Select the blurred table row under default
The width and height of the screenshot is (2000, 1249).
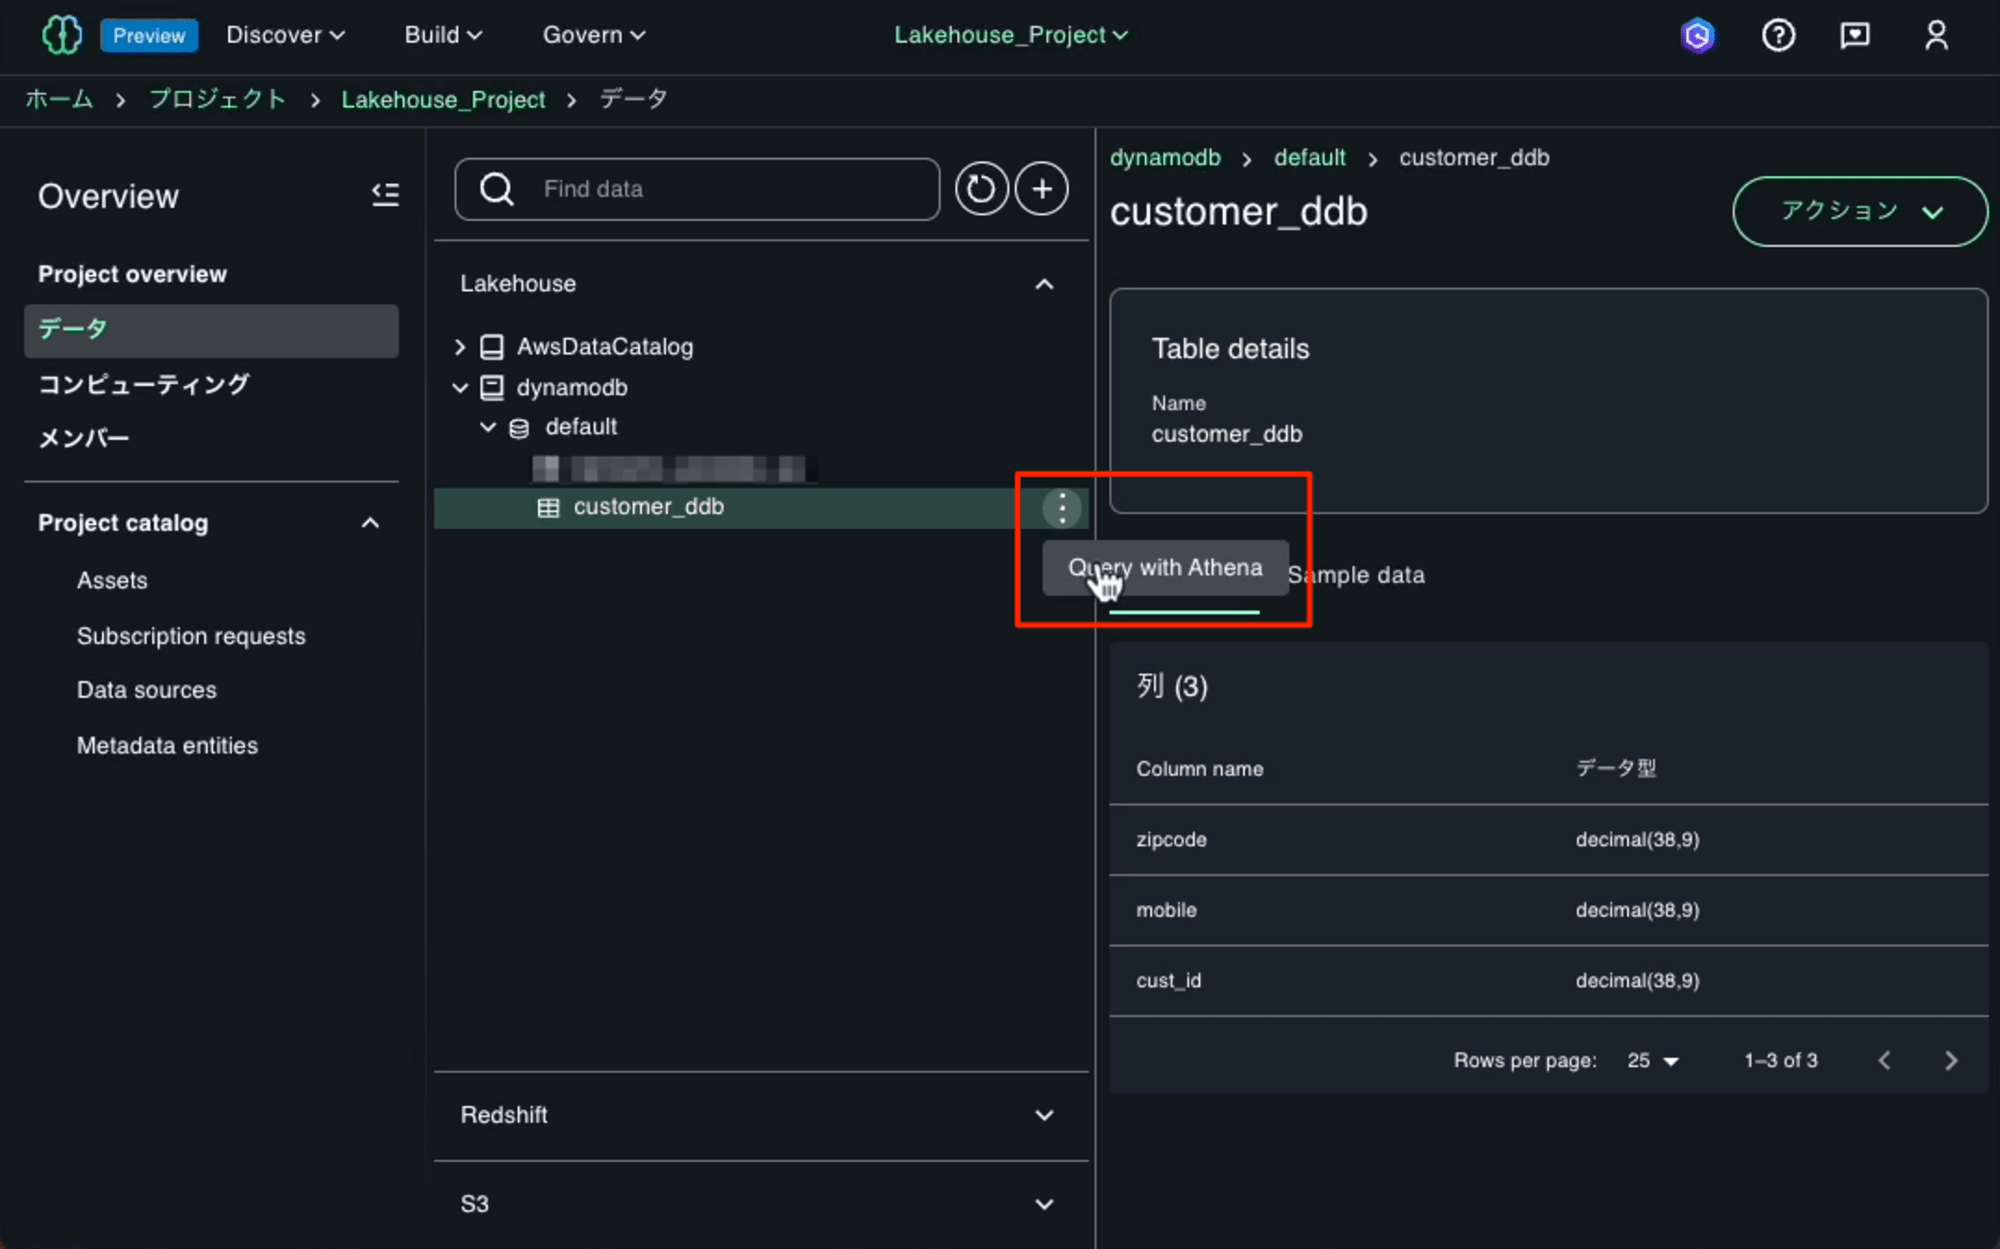pos(675,468)
